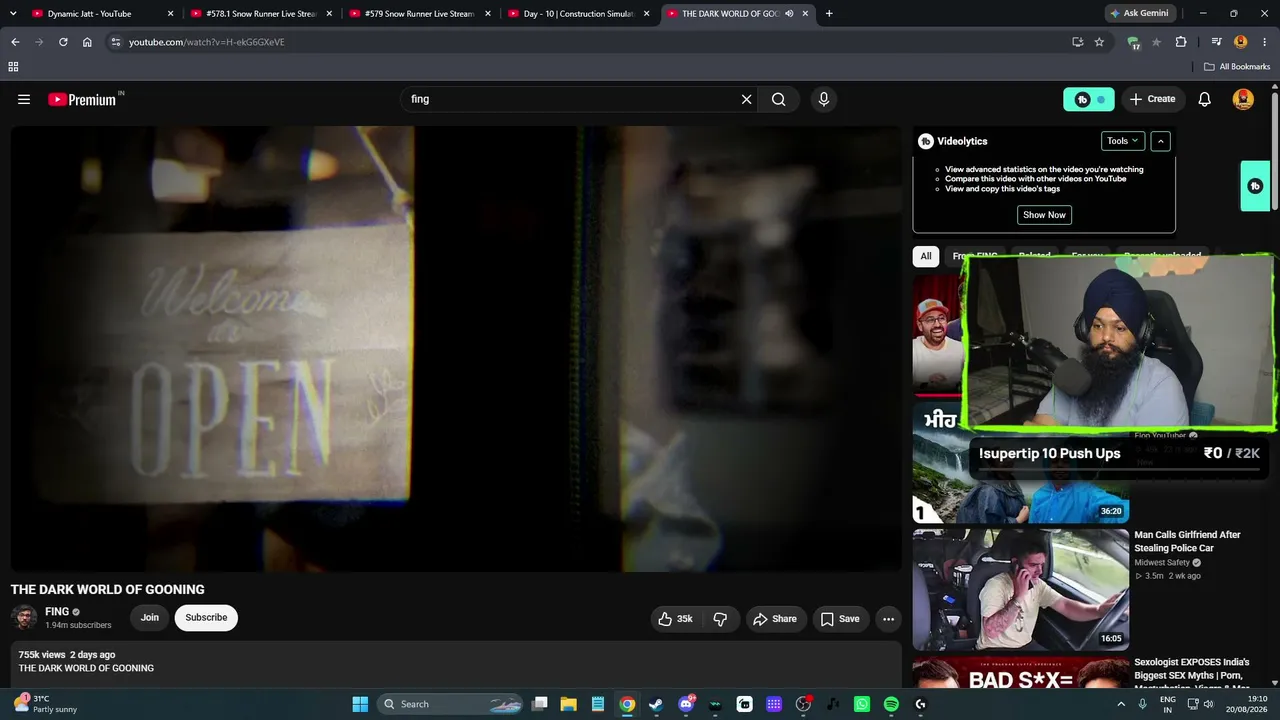Close the Dynamic Jatt YouTube tab
The width and height of the screenshot is (1280, 720).
171,14
